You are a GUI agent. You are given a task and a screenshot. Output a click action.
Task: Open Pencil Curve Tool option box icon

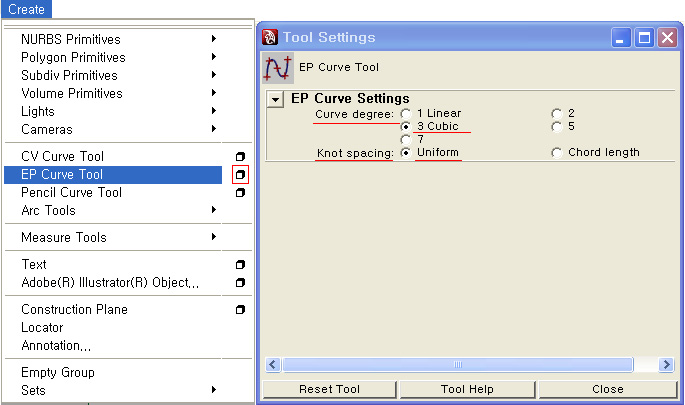tap(240, 192)
